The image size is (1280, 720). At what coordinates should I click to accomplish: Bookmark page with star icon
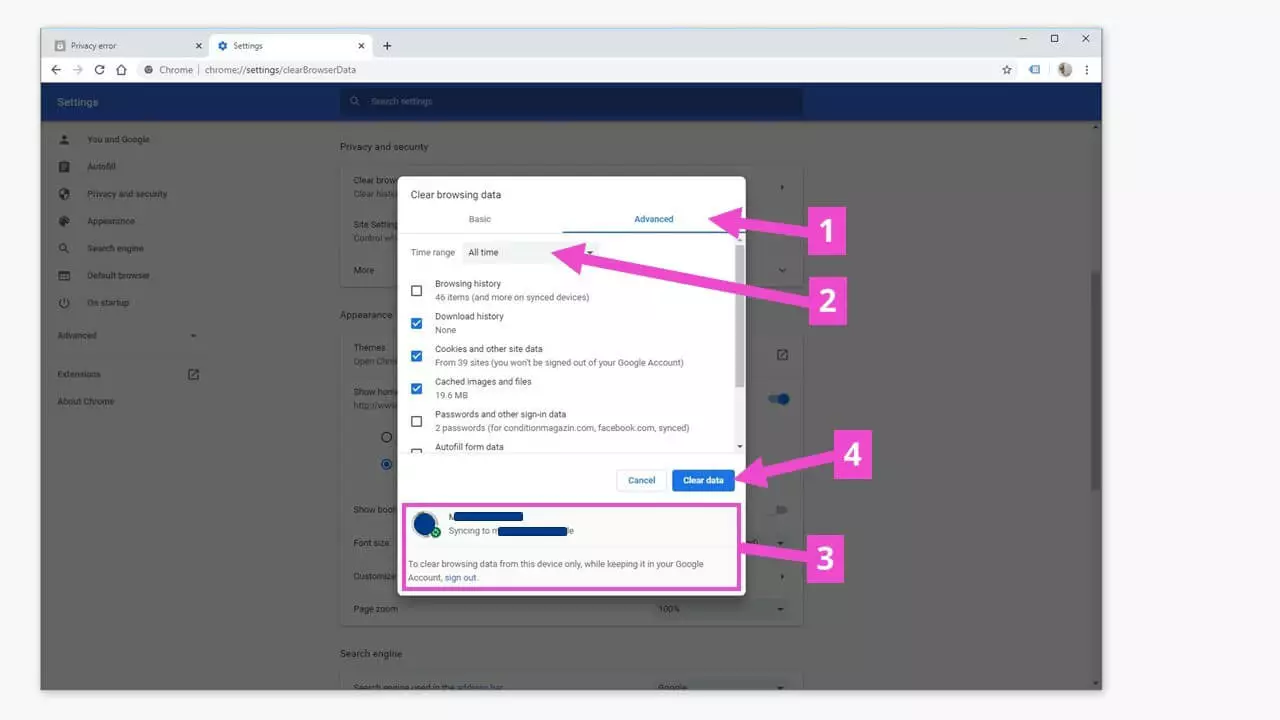click(x=1007, y=70)
